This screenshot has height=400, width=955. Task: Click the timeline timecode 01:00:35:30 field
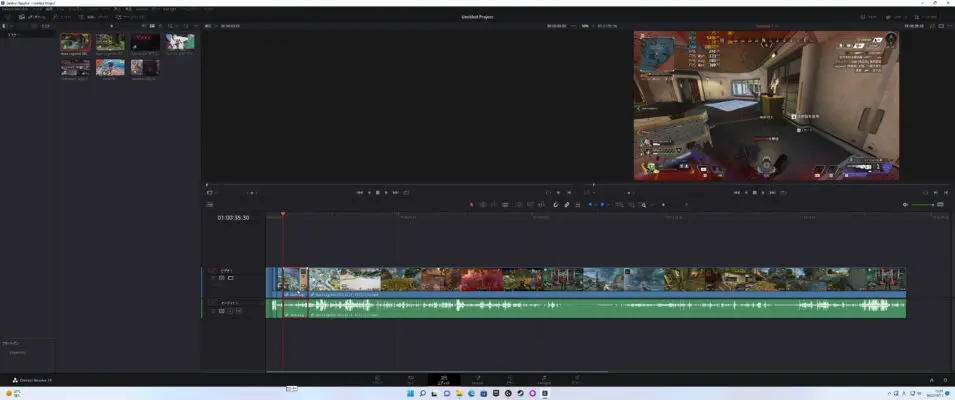tap(233, 217)
